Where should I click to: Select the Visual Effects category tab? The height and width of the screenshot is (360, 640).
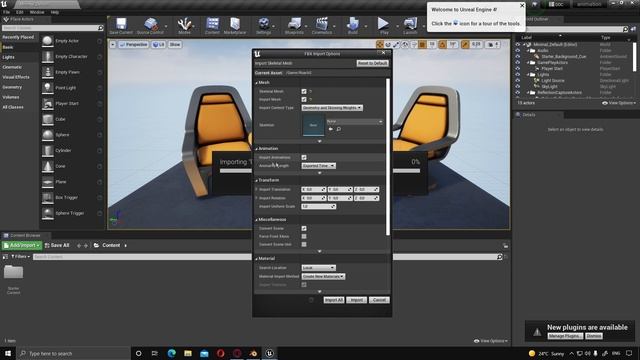pos(20,77)
